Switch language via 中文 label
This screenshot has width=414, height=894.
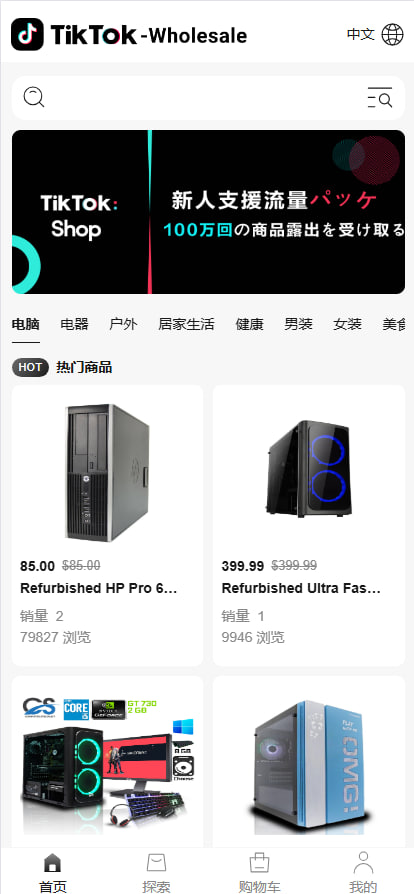pos(360,34)
